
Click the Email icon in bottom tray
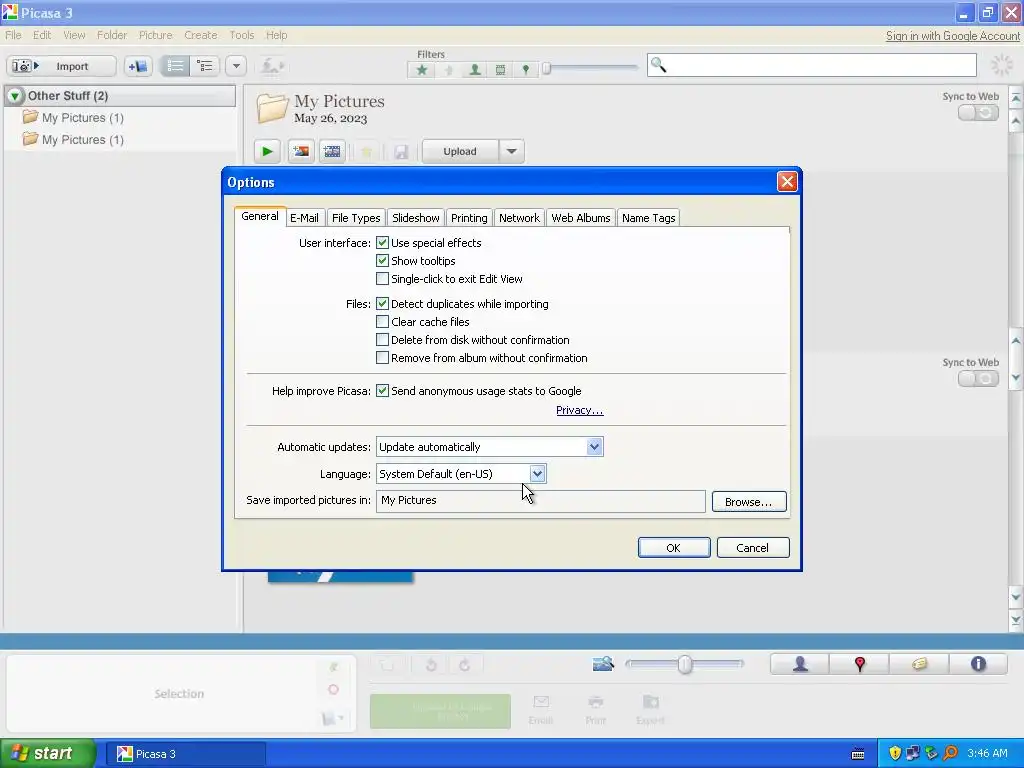[x=541, y=709]
